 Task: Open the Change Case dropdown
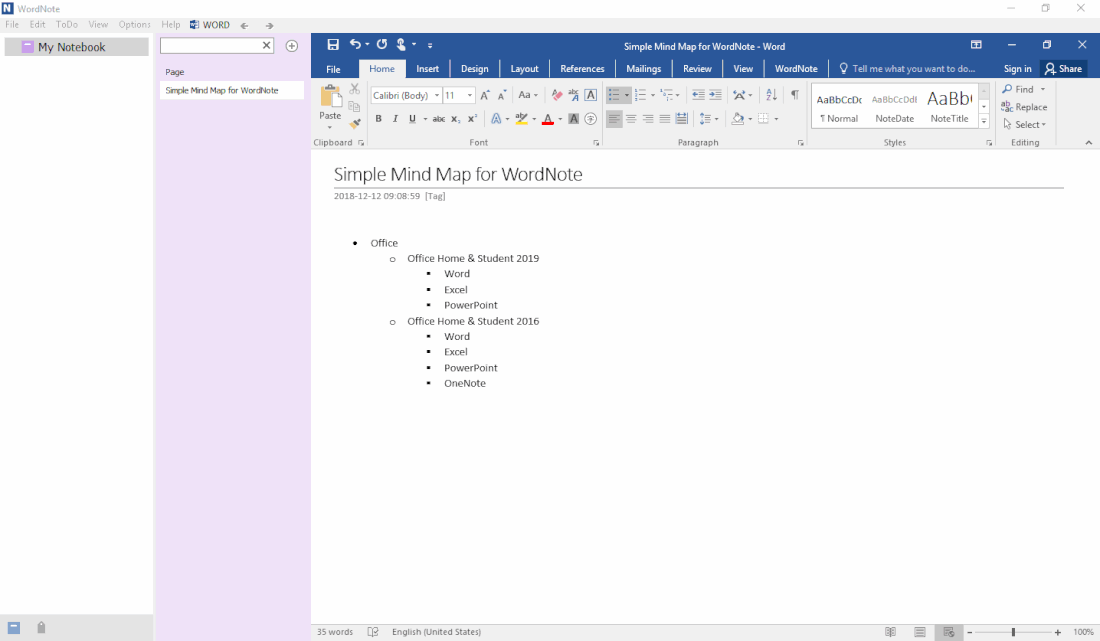point(528,95)
